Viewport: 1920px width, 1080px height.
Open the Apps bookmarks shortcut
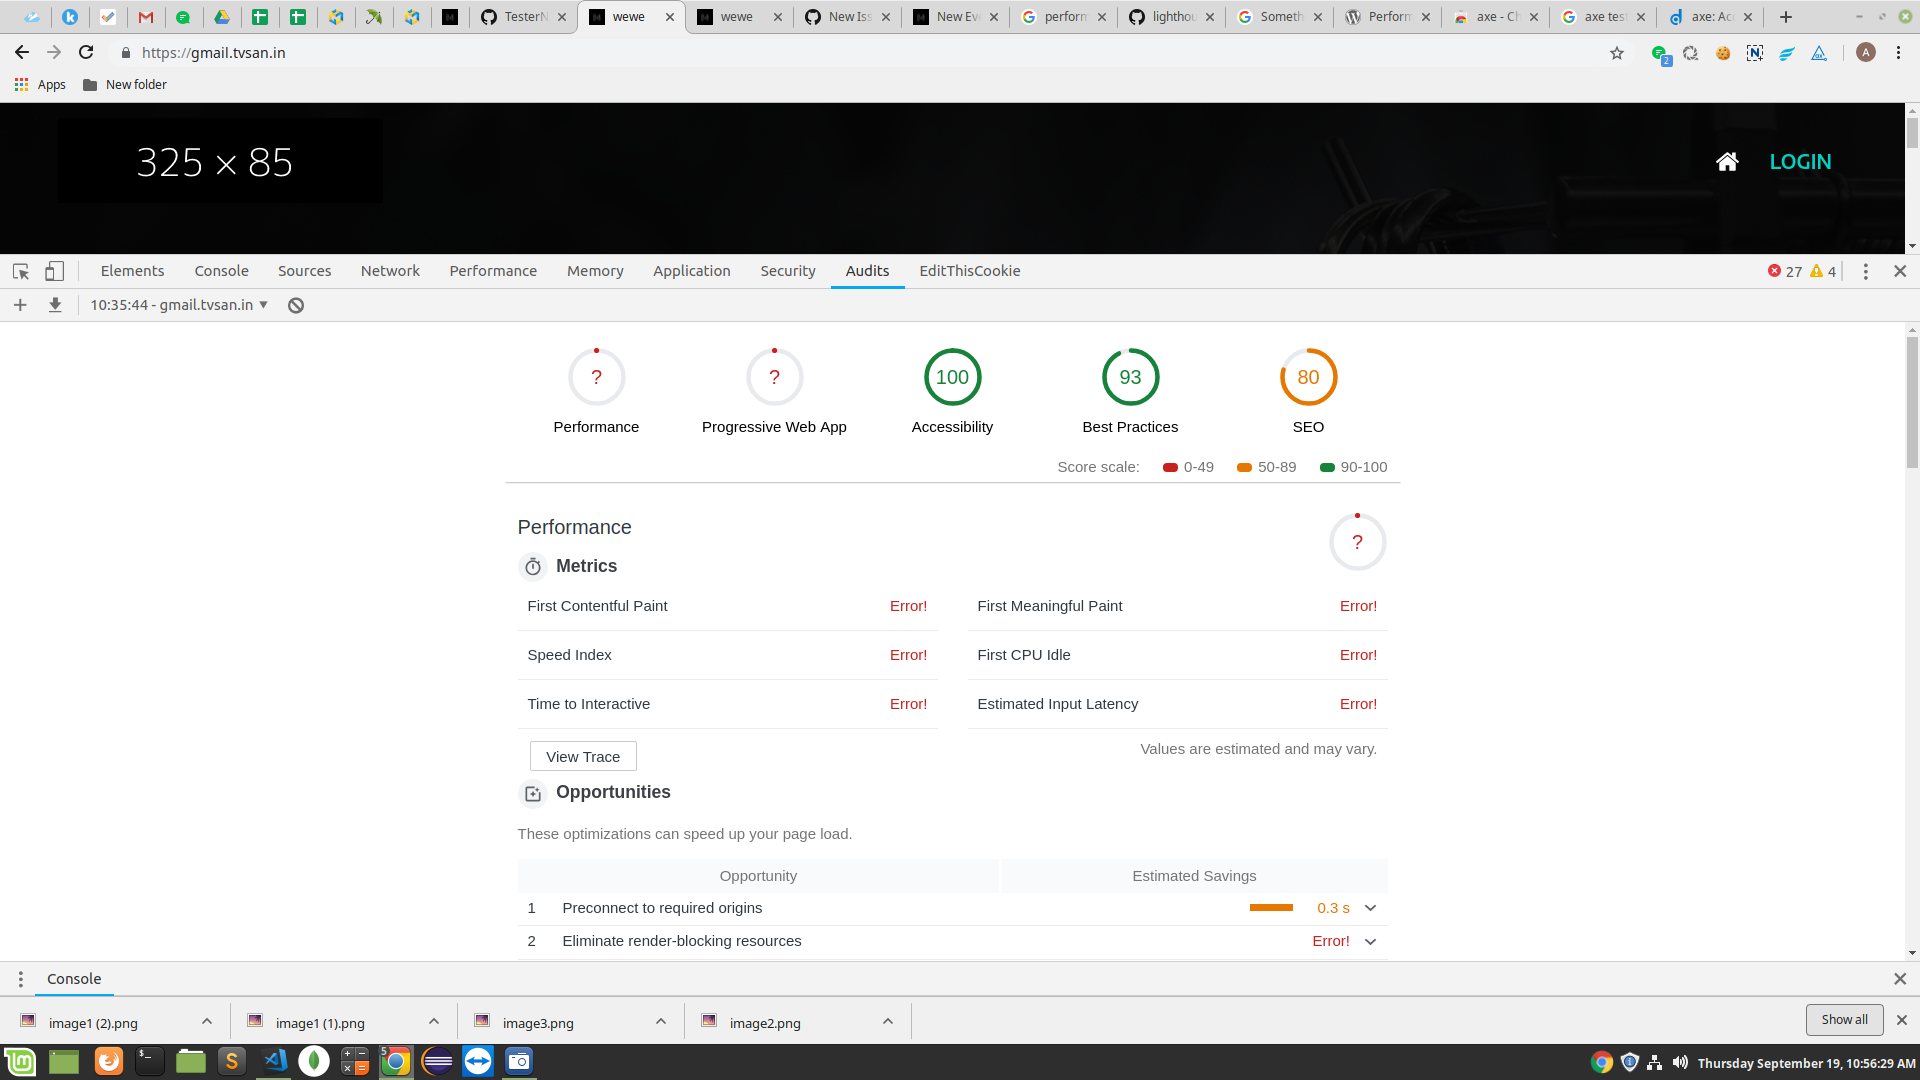[x=41, y=85]
